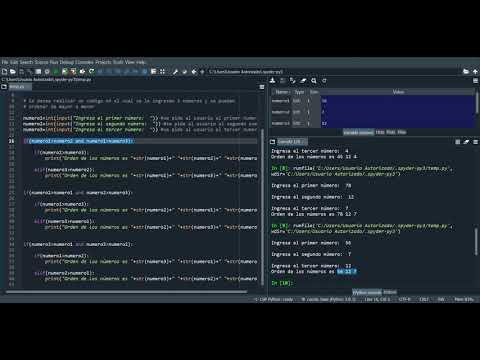Change to parent directory arrow icon
480x360 pixels.
click(x=475, y=72)
